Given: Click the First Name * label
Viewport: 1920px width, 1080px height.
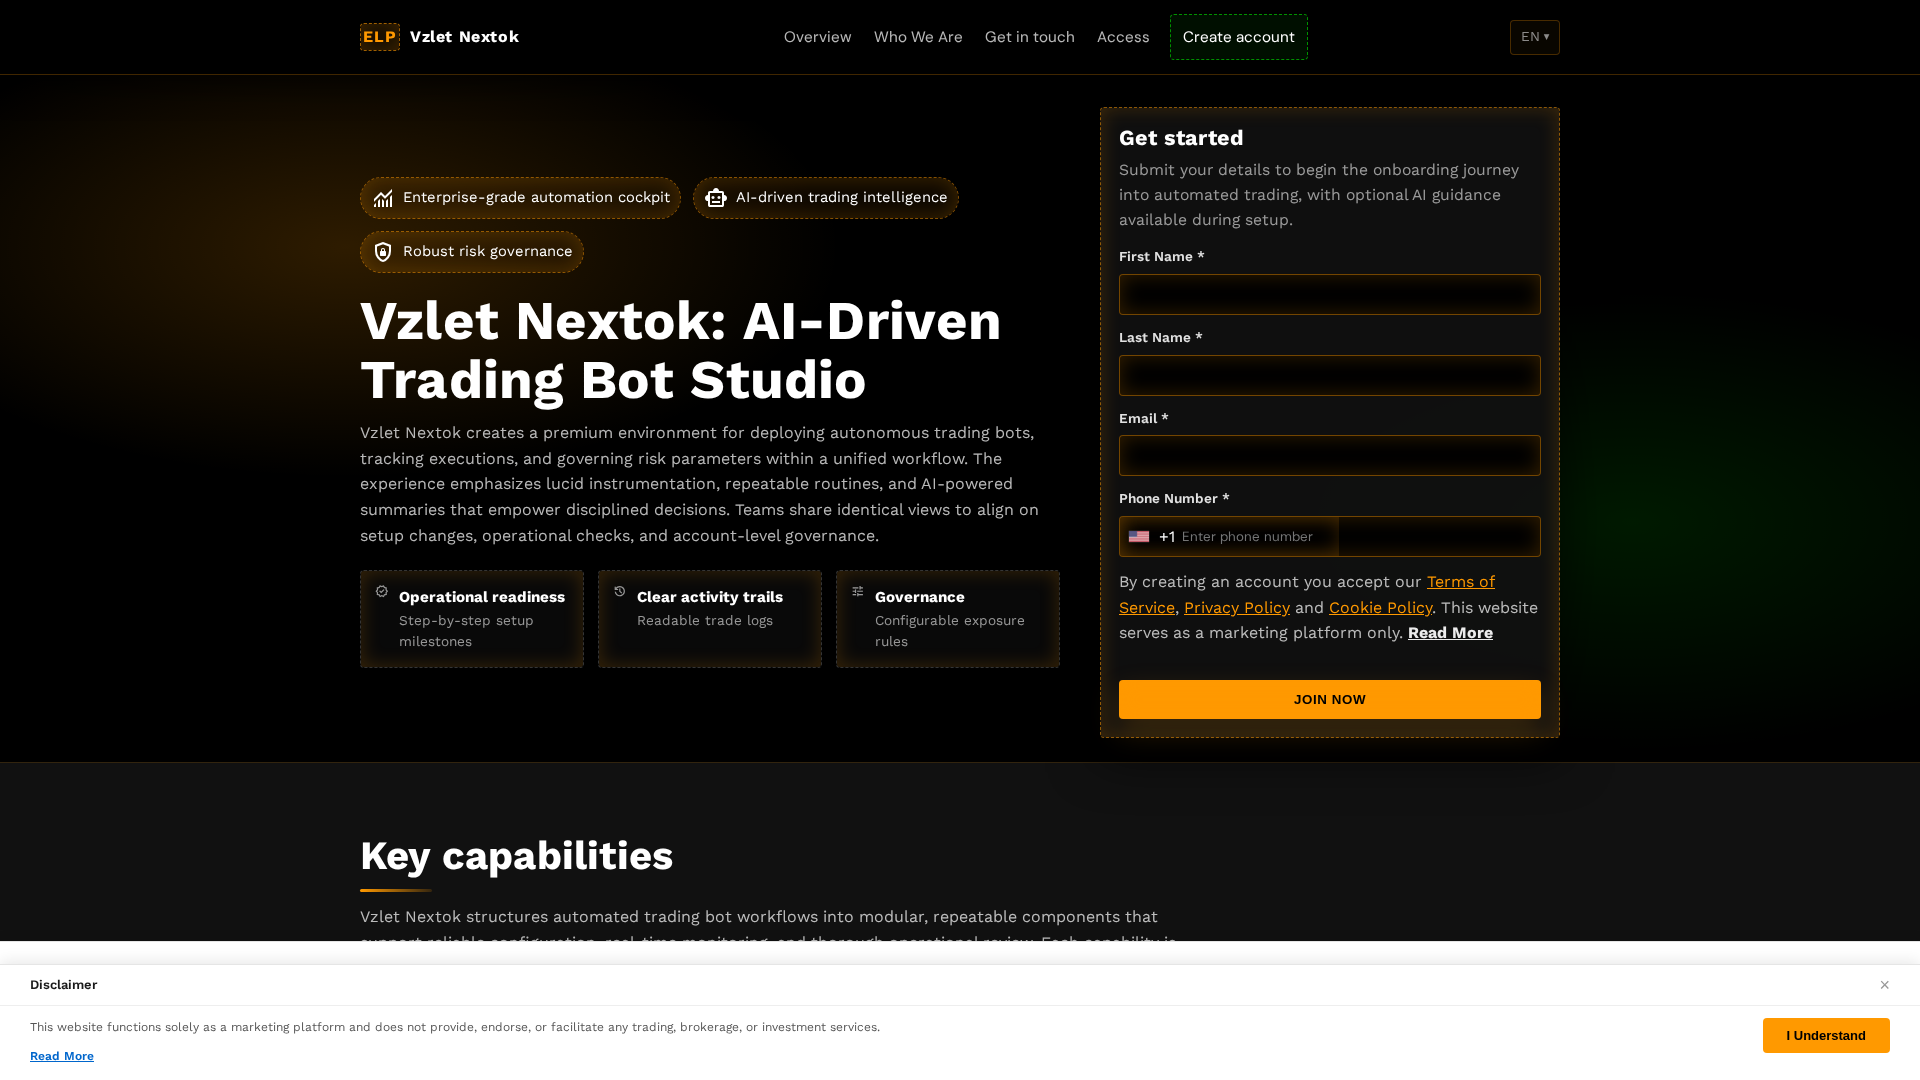Looking at the screenshot, I should click(x=1161, y=257).
